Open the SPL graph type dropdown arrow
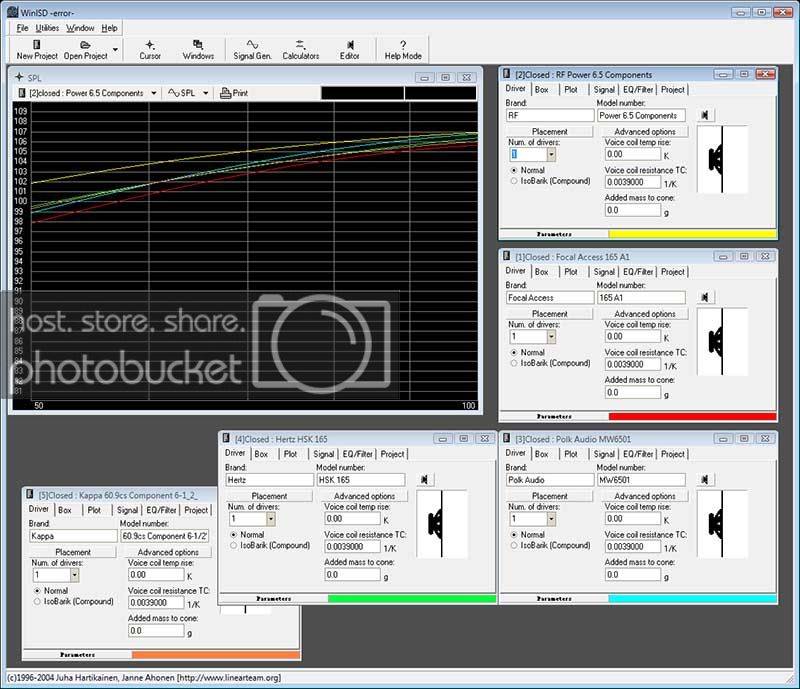Viewport: 800px width, 689px height. (x=206, y=93)
